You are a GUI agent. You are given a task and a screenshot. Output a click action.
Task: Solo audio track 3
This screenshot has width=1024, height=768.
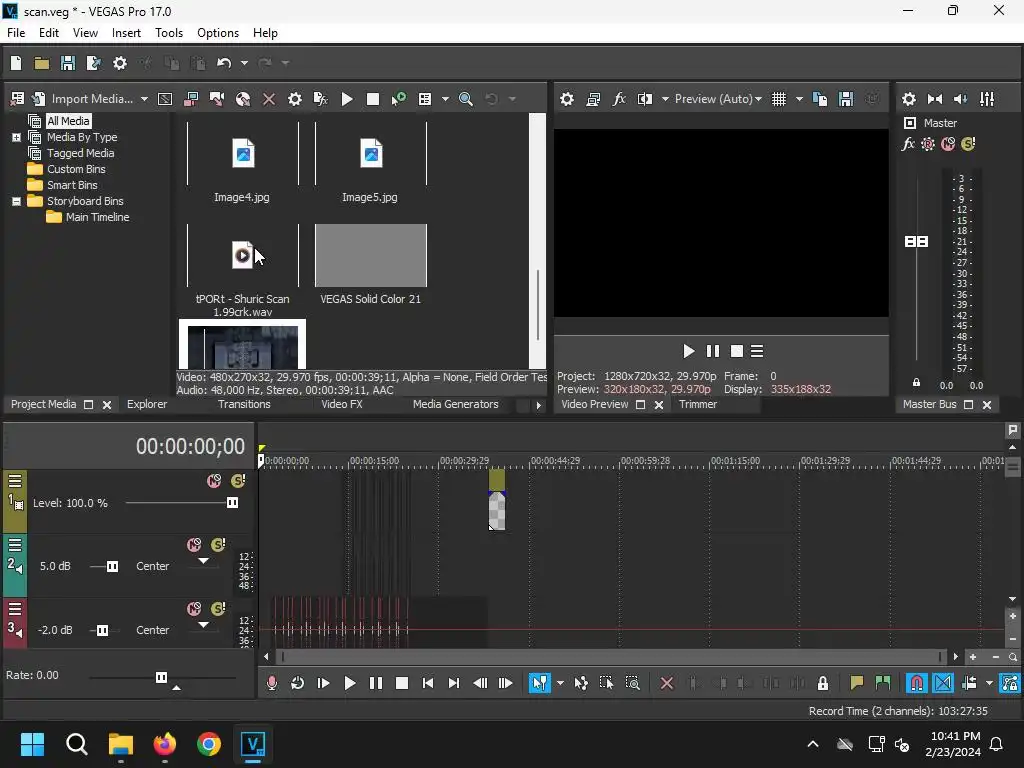218,609
